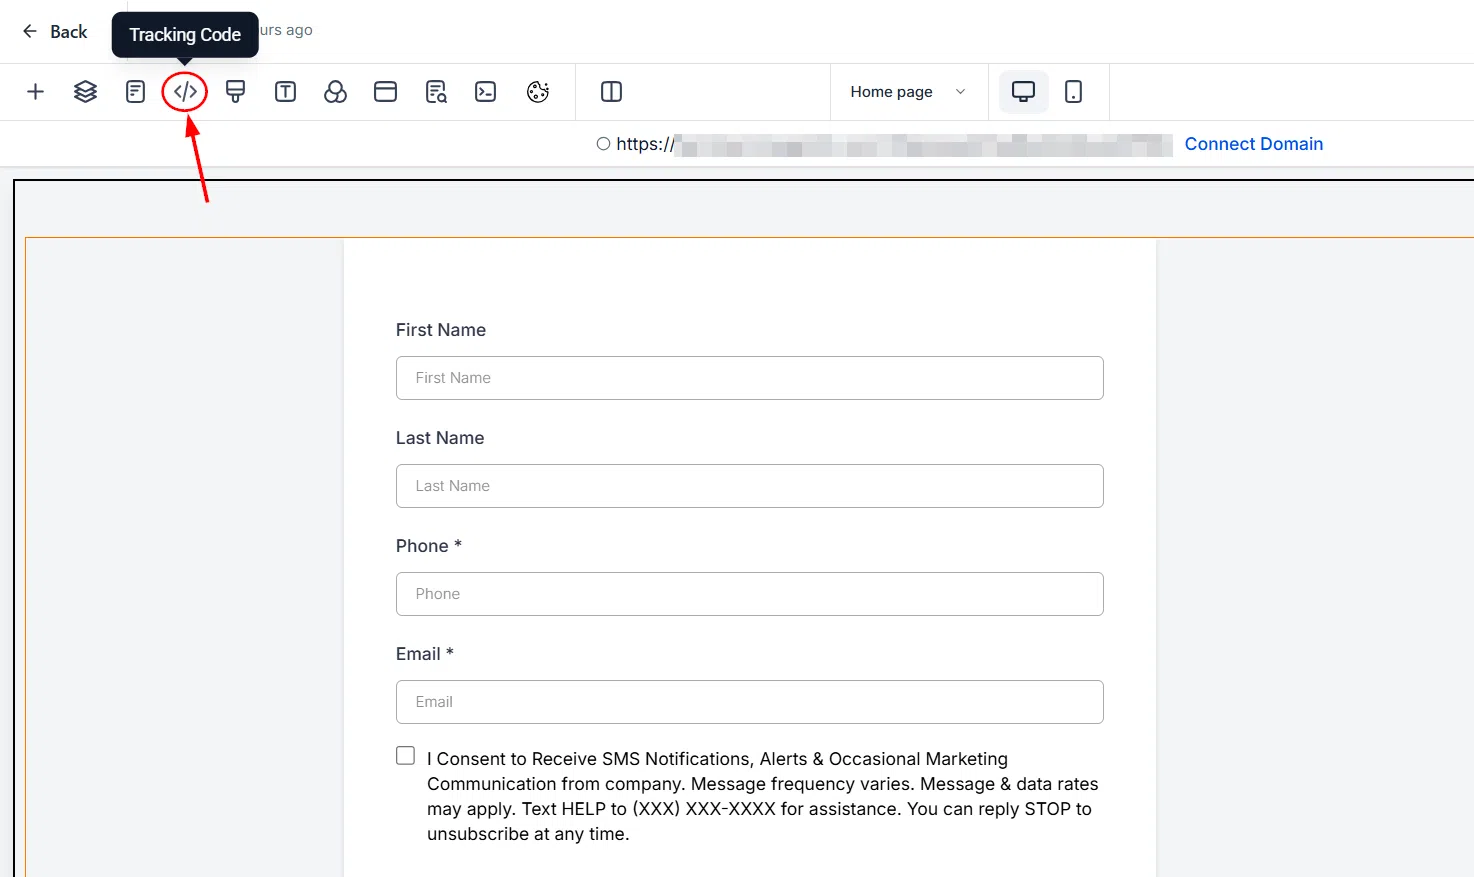Click the 'Email *' field label

coord(425,654)
